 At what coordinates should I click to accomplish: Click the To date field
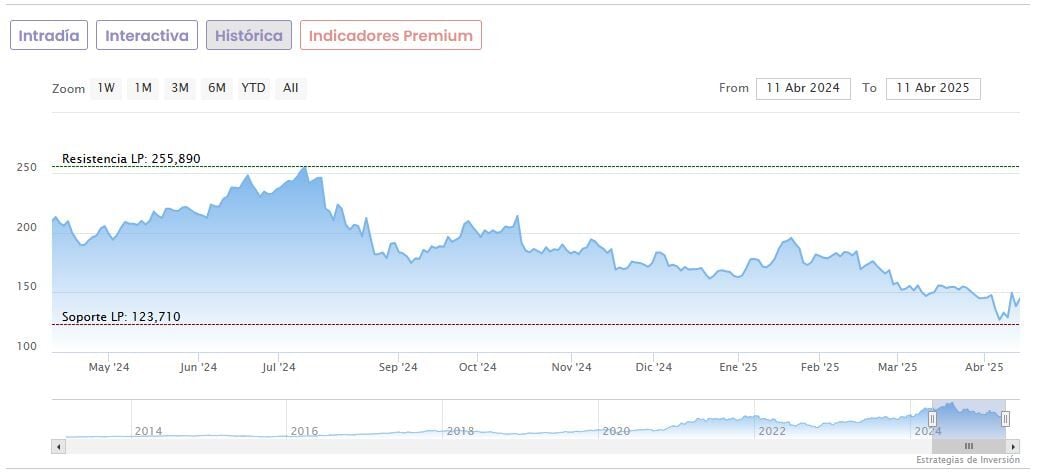click(x=933, y=88)
